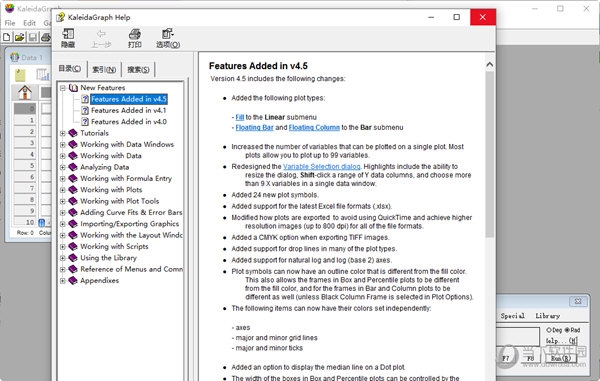Select the Using the Library topic

108,258
